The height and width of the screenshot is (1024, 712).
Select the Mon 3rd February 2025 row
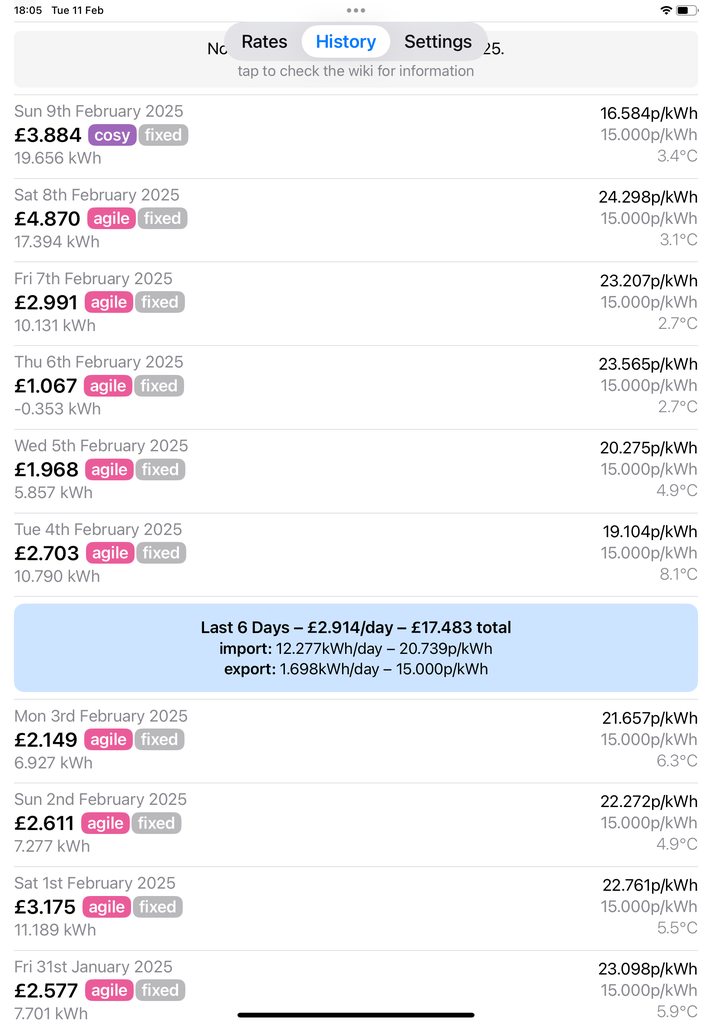pos(356,740)
